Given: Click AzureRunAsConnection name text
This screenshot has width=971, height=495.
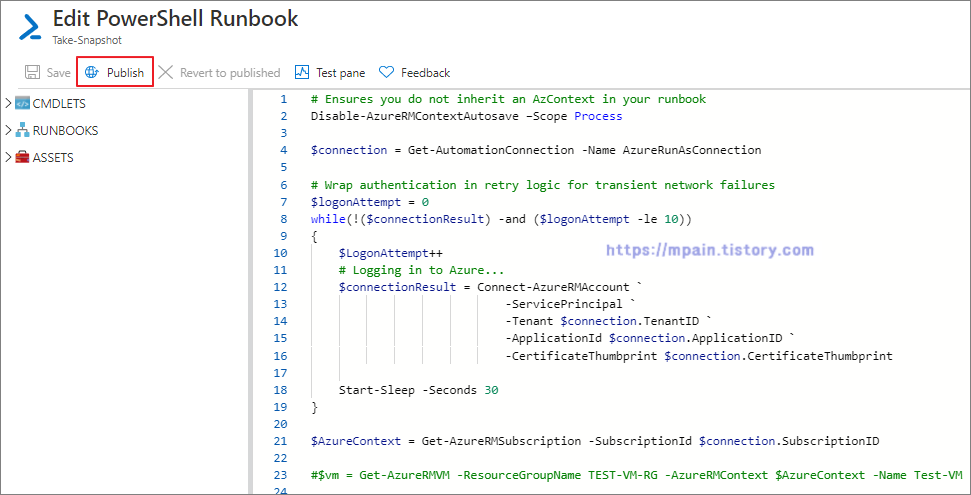Looking at the screenshot, I should point(691,150).
